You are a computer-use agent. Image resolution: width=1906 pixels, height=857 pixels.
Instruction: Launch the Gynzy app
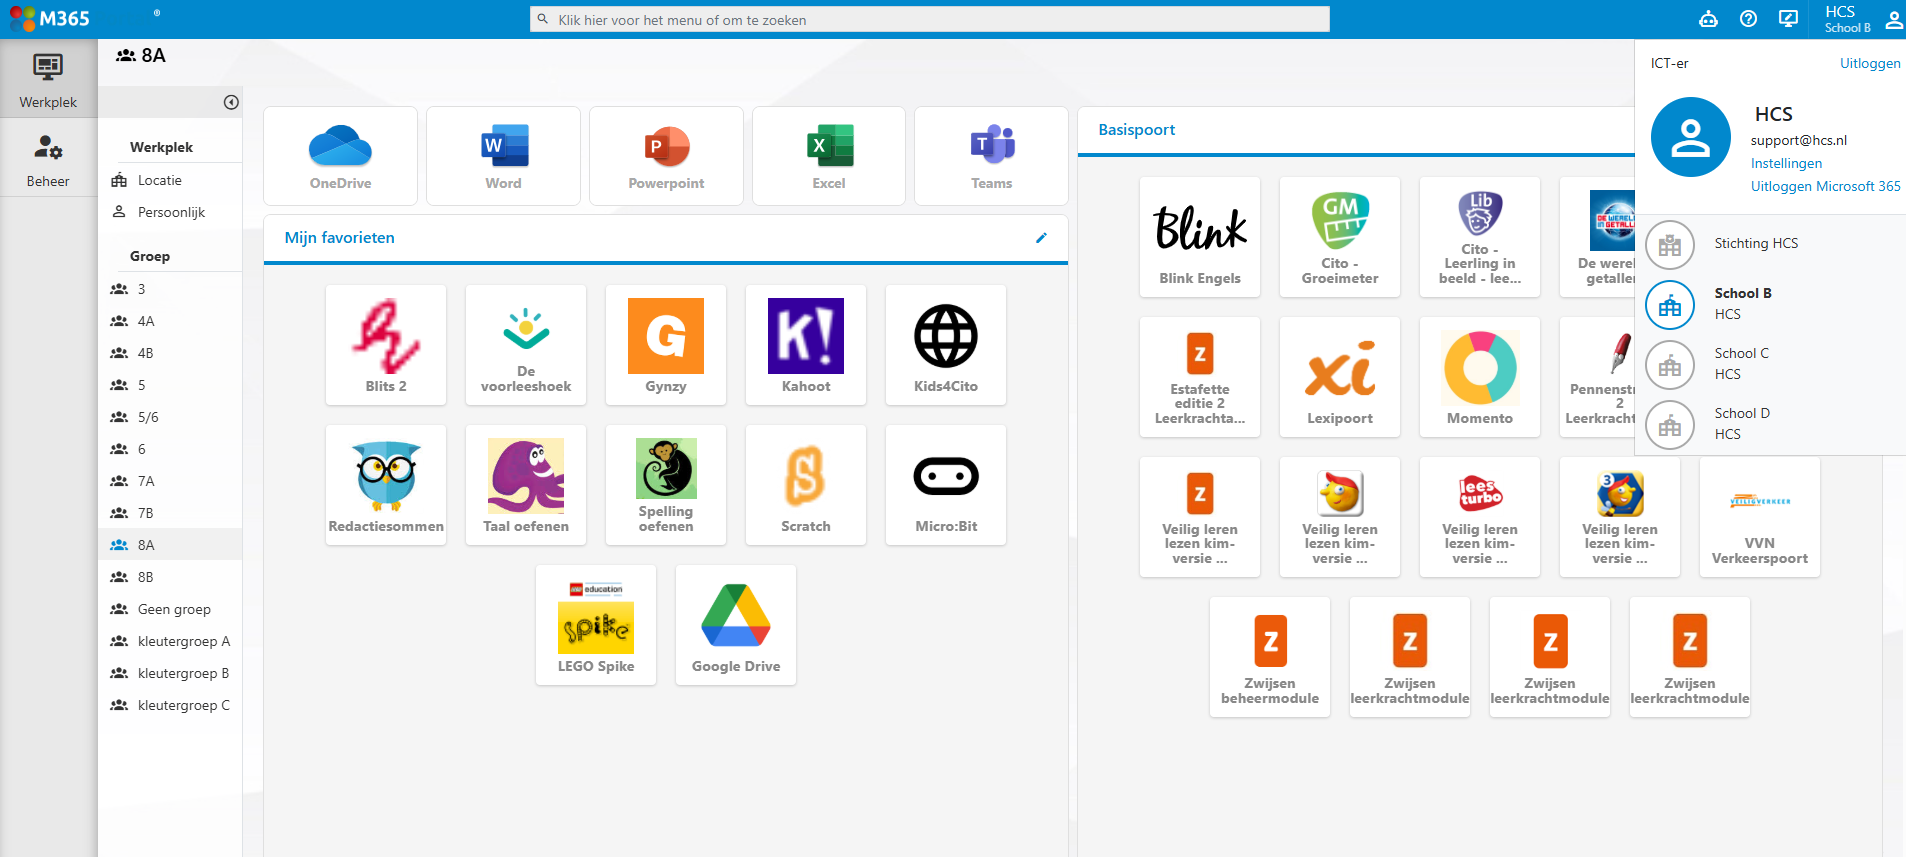tap(666, 345)
